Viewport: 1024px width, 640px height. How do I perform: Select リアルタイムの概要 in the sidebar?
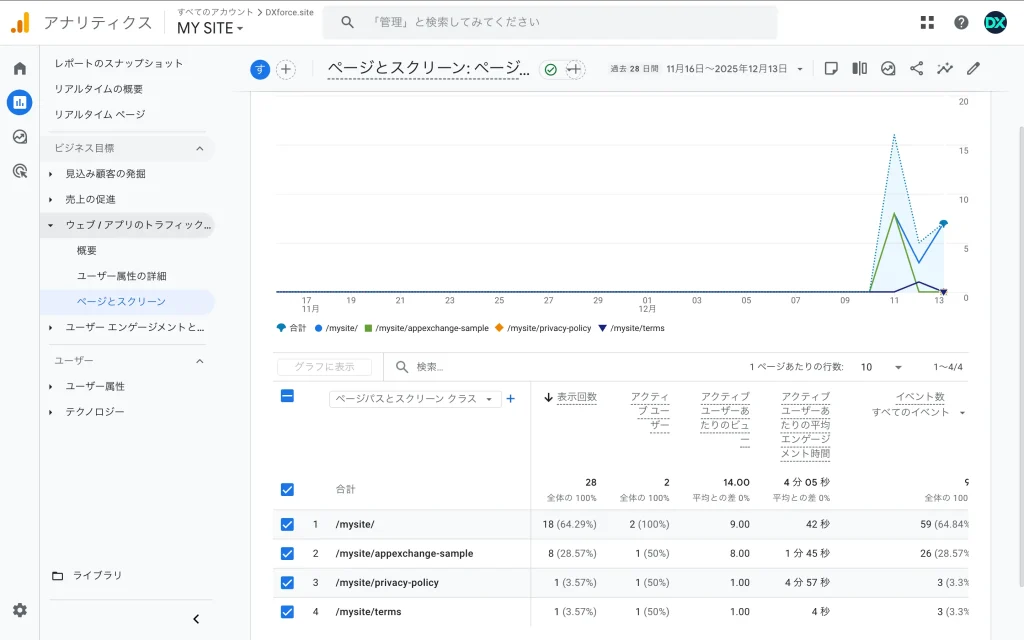tap(98, 89)
